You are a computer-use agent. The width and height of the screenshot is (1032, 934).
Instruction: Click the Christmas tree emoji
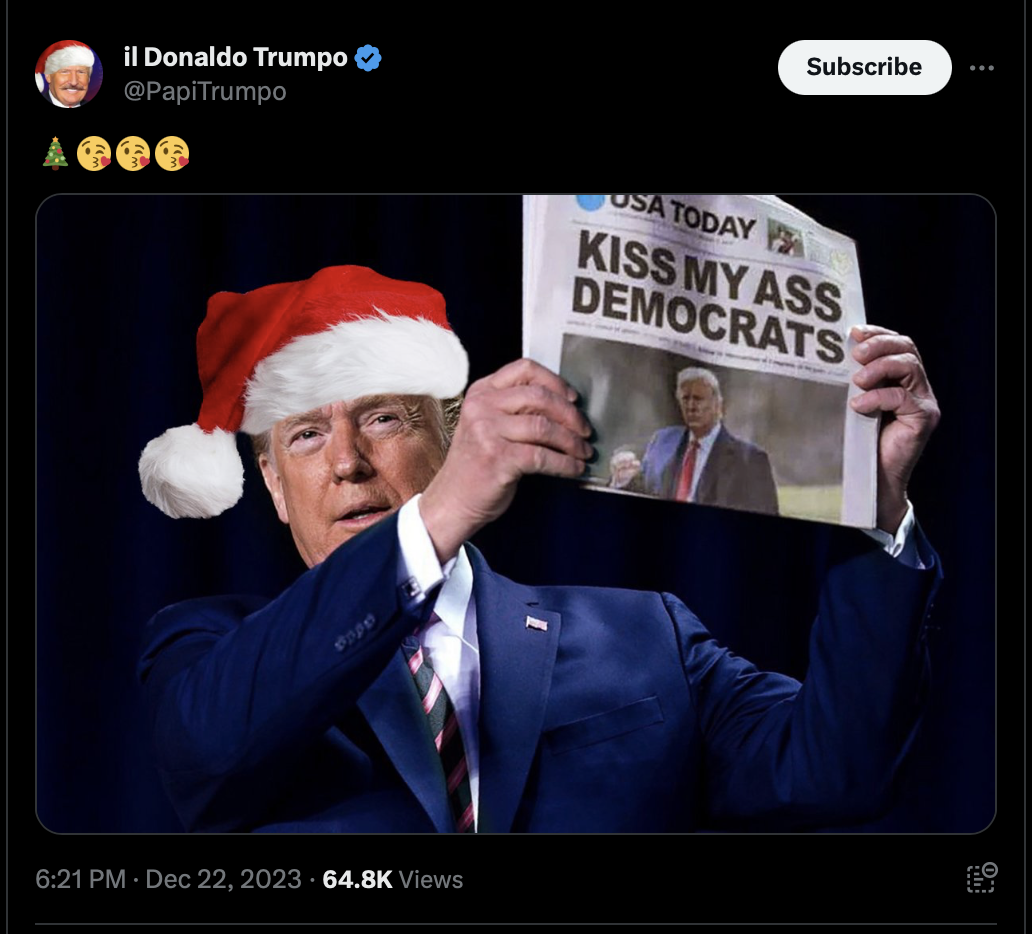[55, 153]
